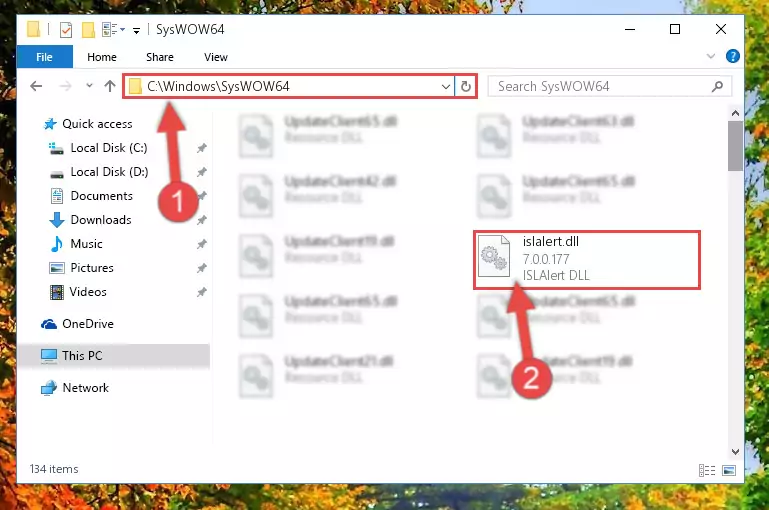
Task: Select Quick access in navigation pane
Action: 97,124
